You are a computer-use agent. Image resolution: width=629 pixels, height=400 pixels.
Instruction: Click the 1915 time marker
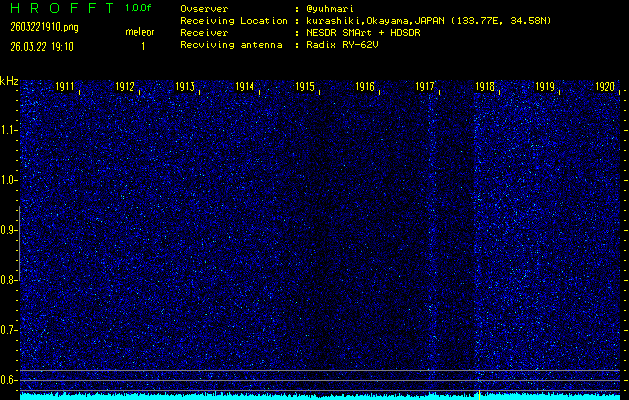305,87
